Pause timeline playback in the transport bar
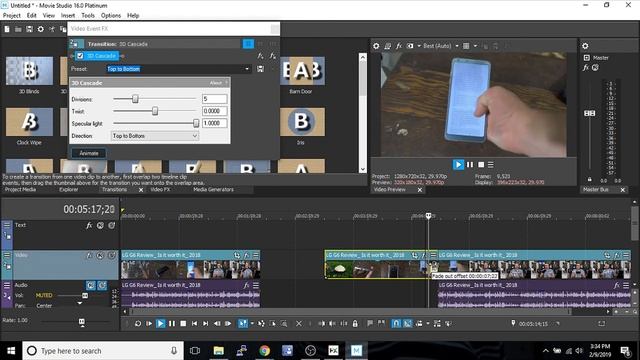 coord(172,324)
